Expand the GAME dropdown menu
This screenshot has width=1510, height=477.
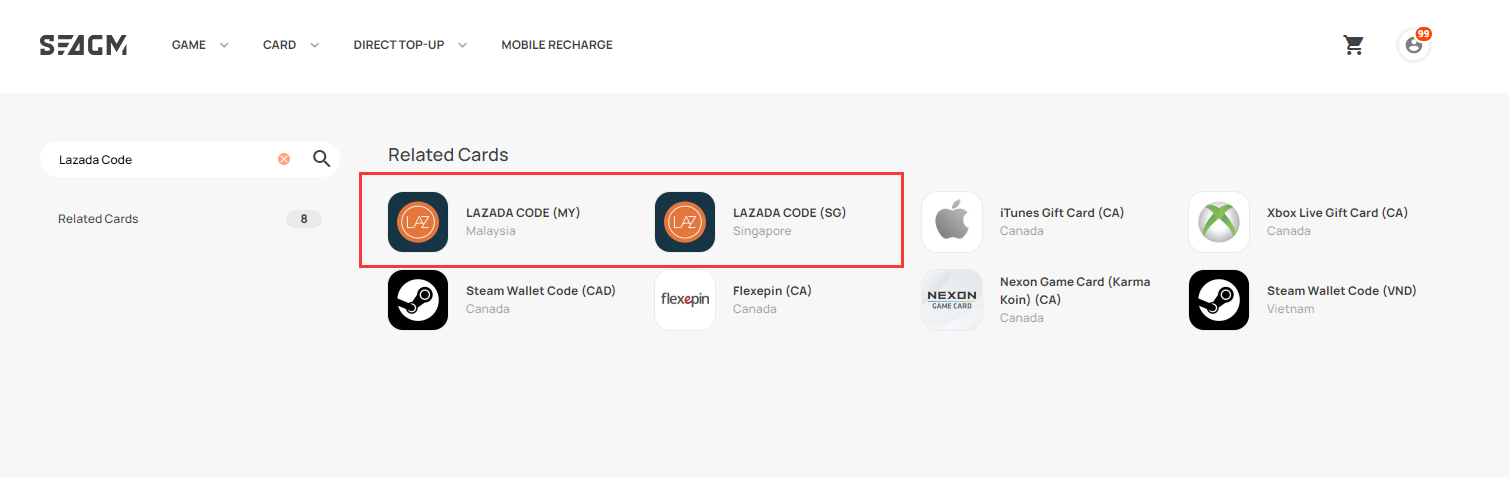tap(200, 45)
